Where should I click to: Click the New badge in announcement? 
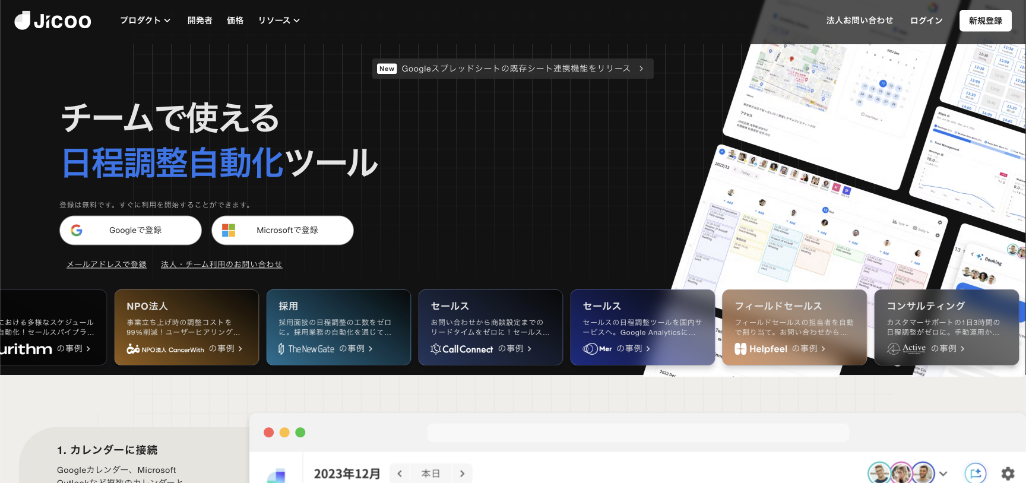point(387,68)
